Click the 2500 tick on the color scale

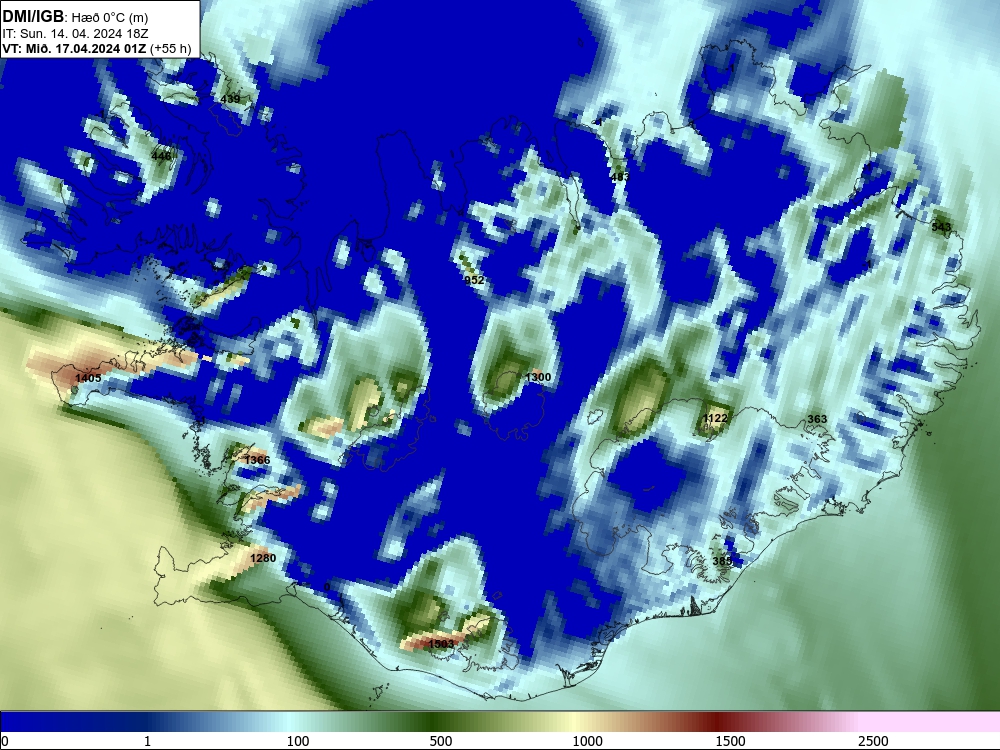(873, 740)
